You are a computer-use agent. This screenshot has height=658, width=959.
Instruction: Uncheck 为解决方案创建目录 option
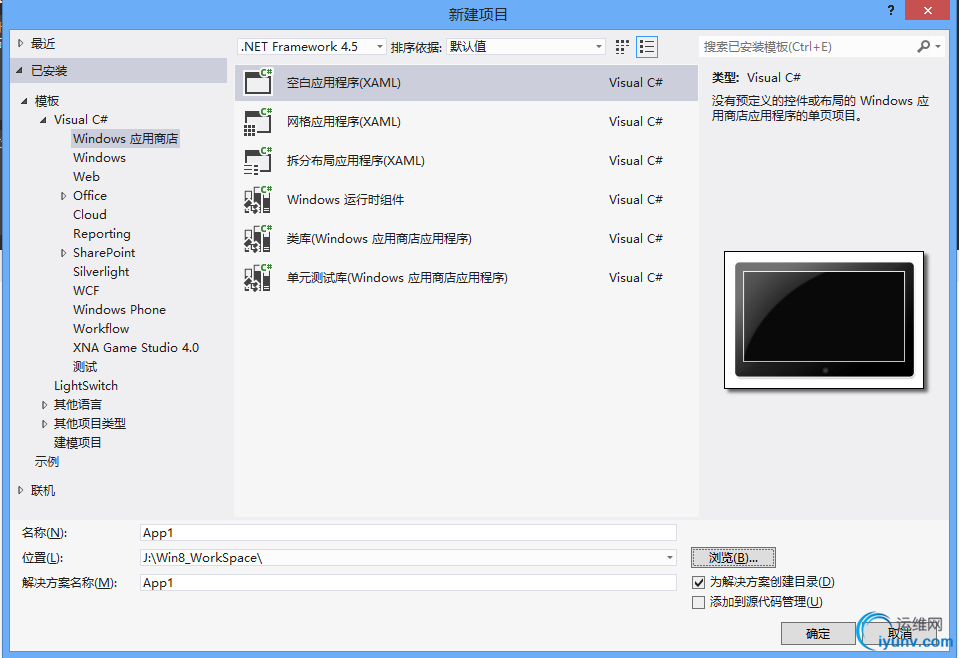[x=697, y=581]
